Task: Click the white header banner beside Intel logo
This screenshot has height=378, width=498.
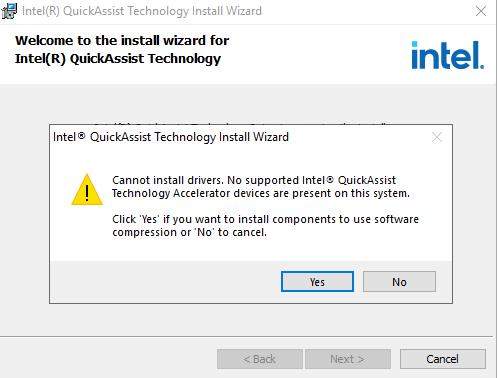Action: click(x=317, y=54)
